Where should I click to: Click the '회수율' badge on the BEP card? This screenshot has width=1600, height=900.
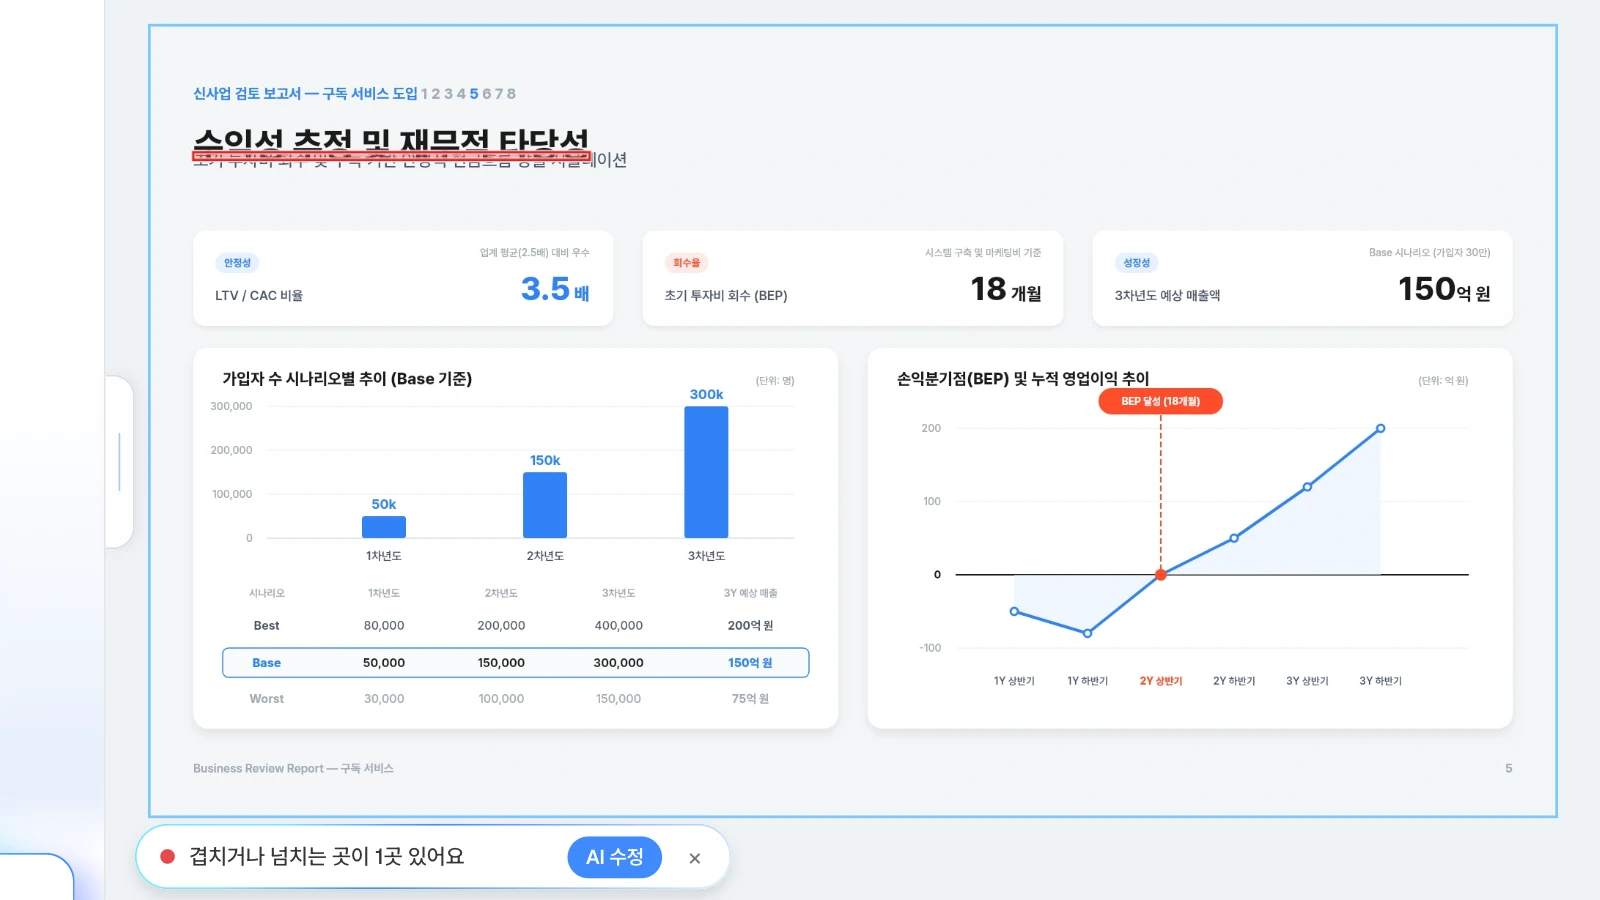coord(687,263)
